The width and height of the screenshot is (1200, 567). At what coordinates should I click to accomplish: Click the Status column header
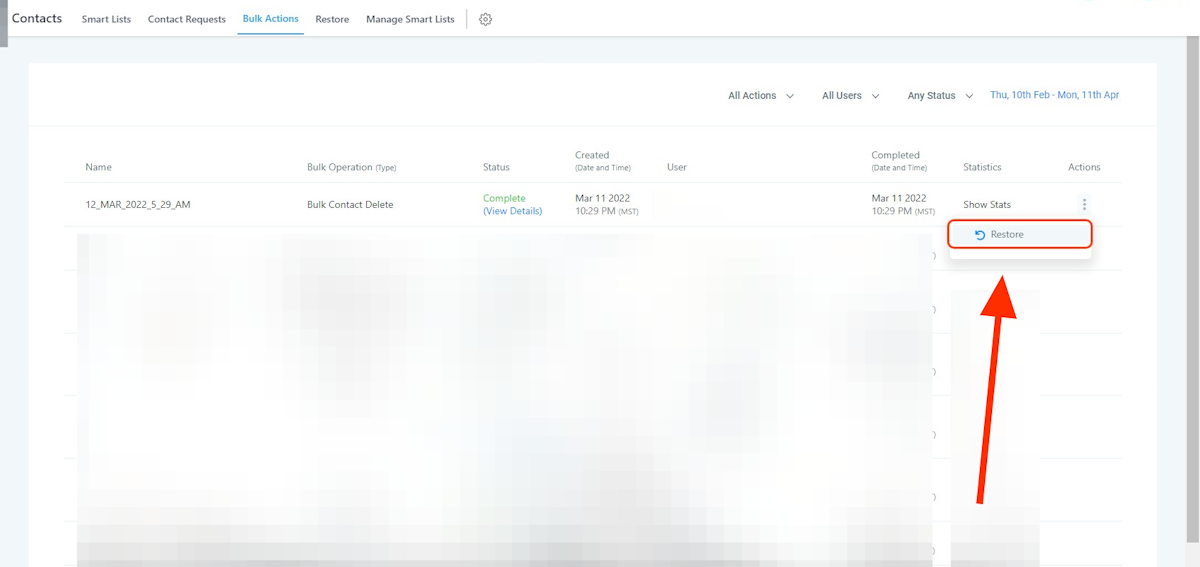[496, 167]
